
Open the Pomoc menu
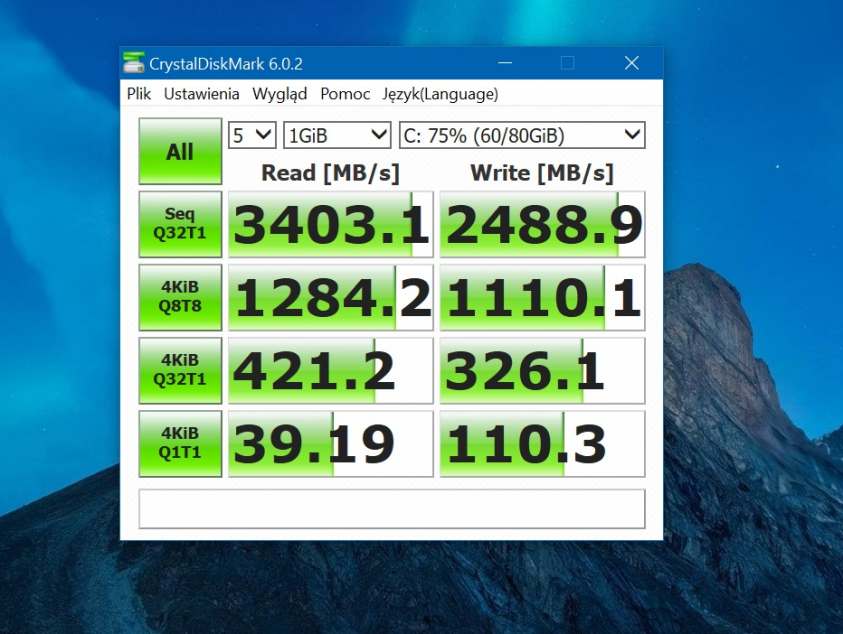pyautogui.click(x=344, y=94)
